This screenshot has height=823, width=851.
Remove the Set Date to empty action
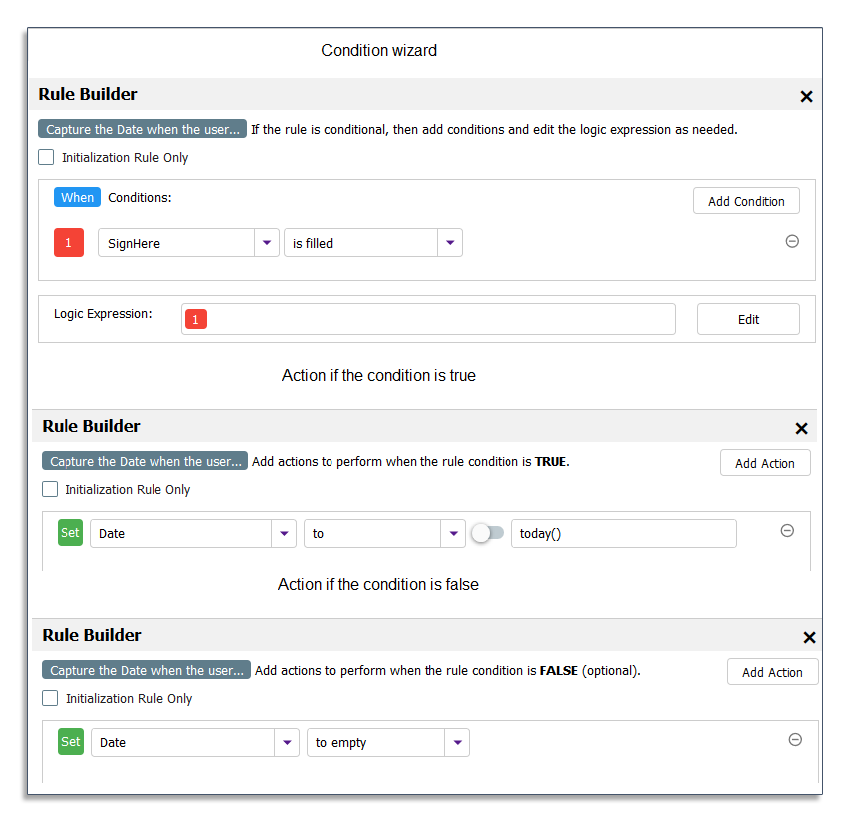pyautogui.click(x=795, y=739)
